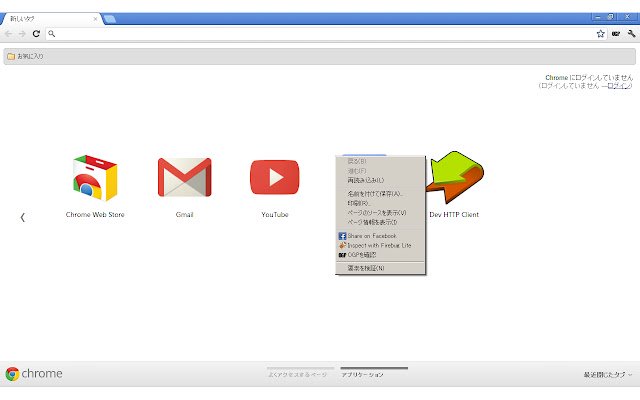Click the Chrome logo in footer
The image size is (640, 400).
click(34, 374)
